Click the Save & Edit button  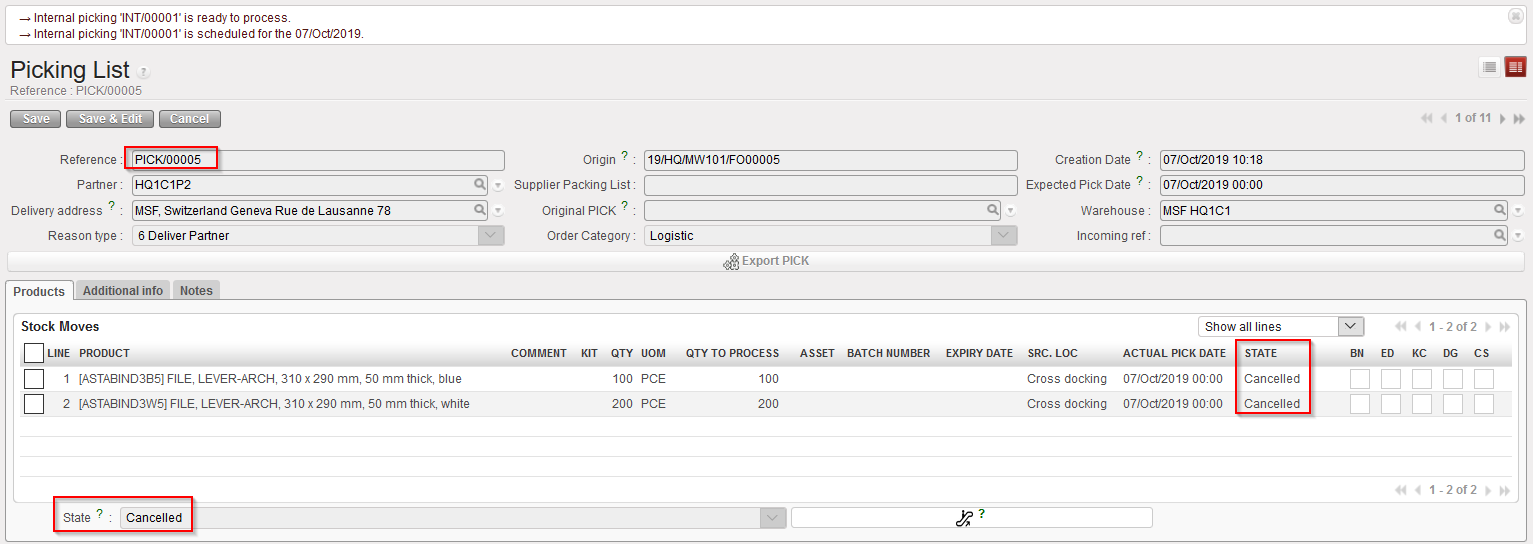point(110,119)
